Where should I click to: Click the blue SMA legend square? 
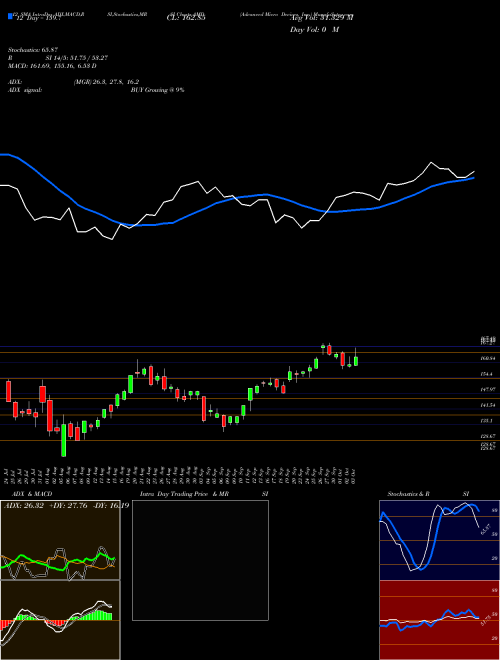coord(10,16)
